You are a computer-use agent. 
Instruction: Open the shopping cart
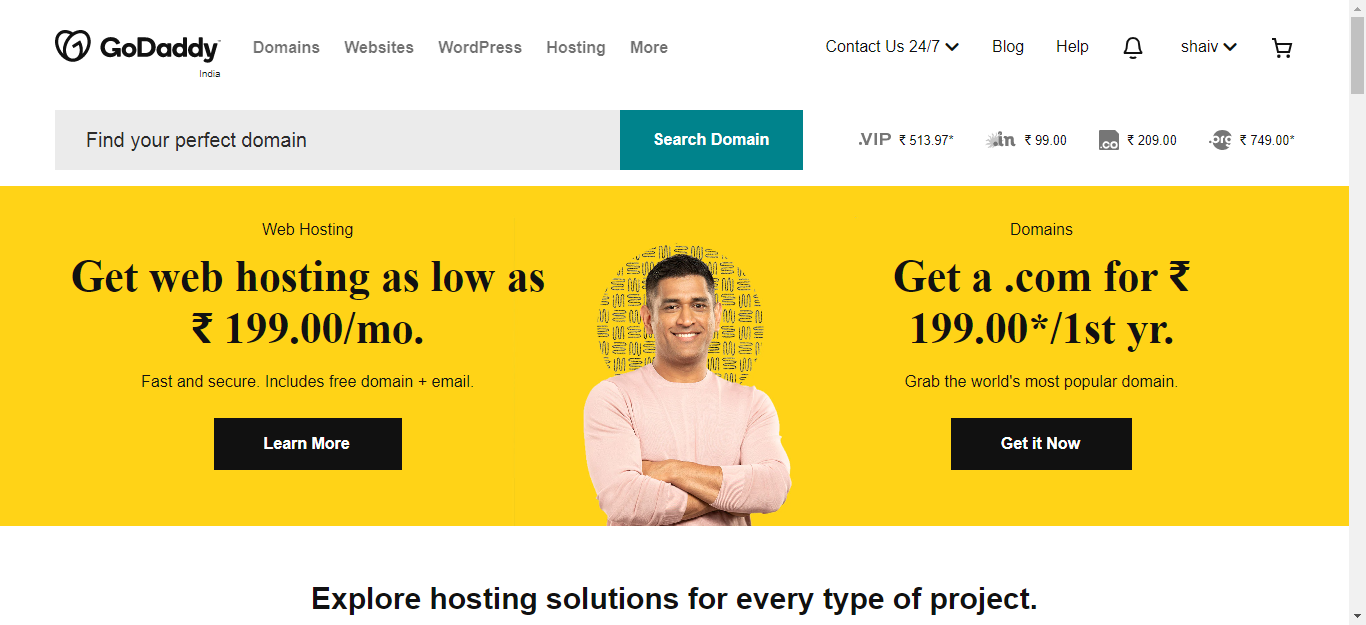(x=1281, y=48)
